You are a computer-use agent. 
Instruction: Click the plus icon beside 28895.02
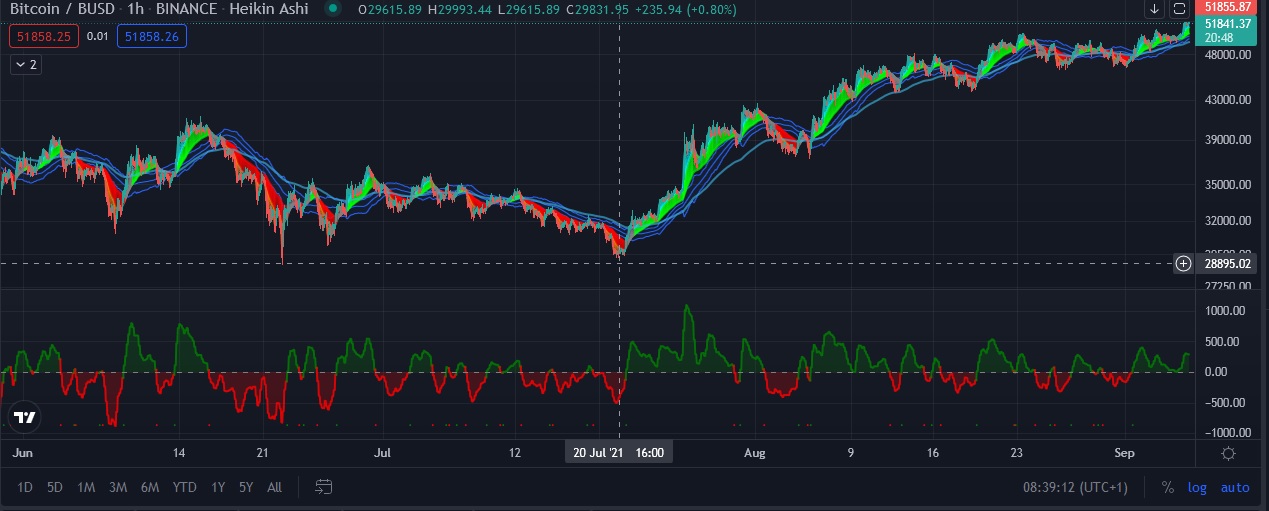(1184, 263)
